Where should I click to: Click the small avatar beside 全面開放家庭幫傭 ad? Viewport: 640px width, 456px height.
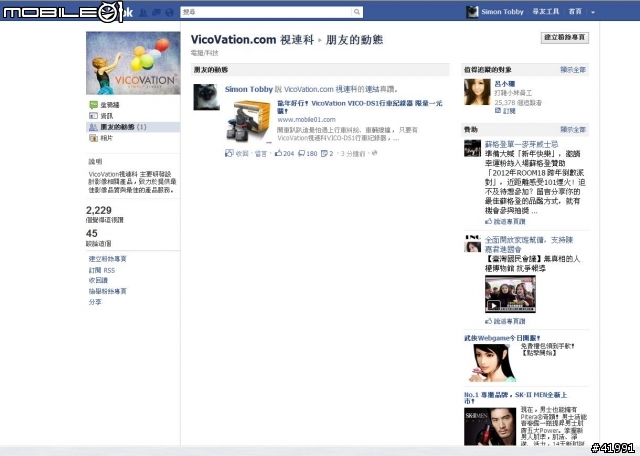coord(473,244)
